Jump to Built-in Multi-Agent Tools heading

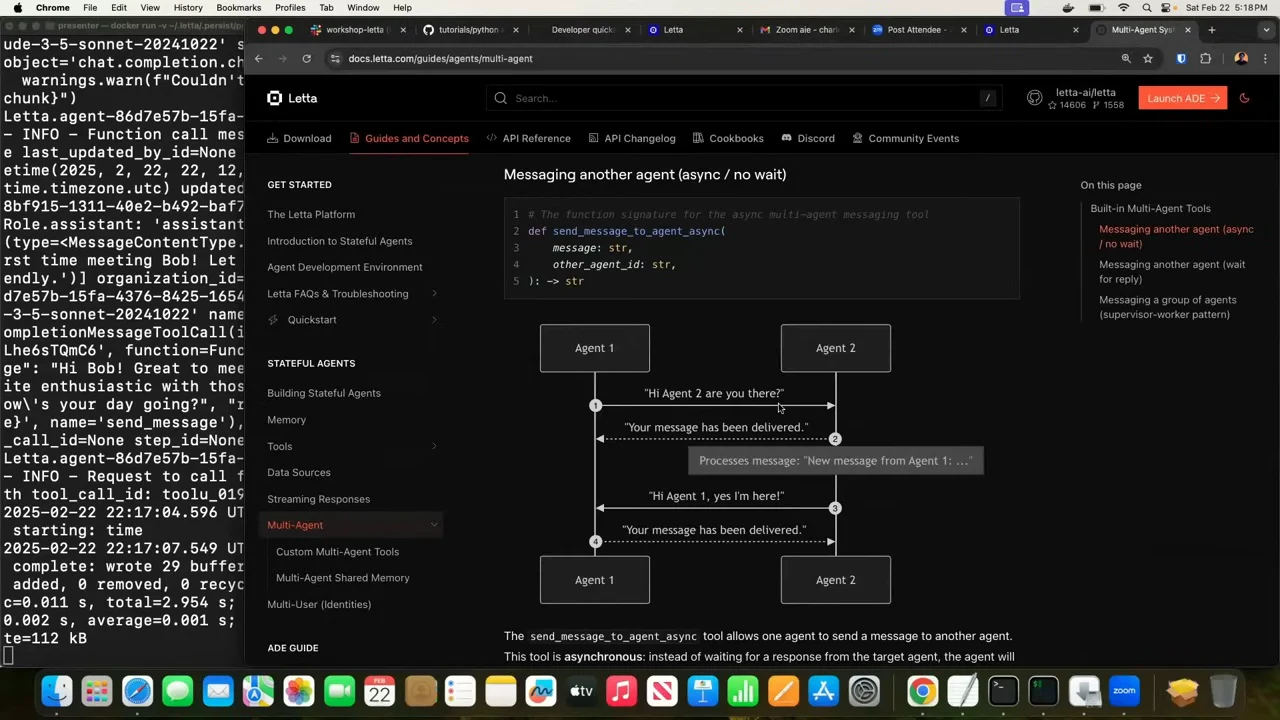click(x=1150, y=208)
